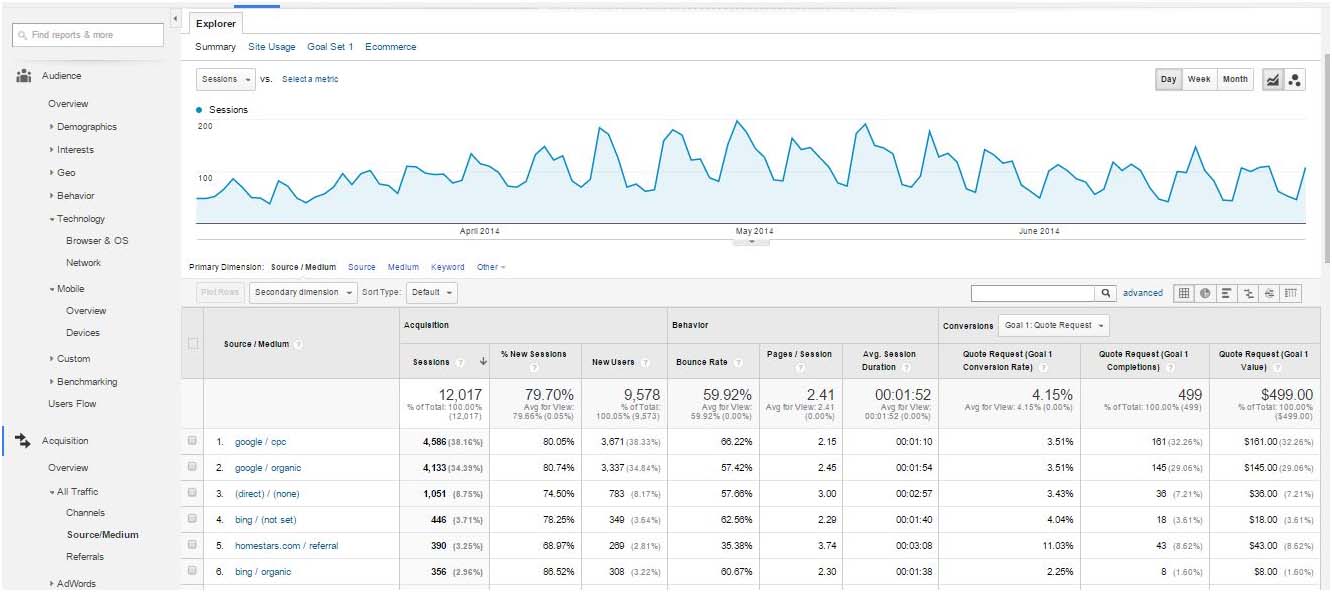Select the pivot table view icon
The width and height of the screenshot is (1332, 592).
(1291, 293)
